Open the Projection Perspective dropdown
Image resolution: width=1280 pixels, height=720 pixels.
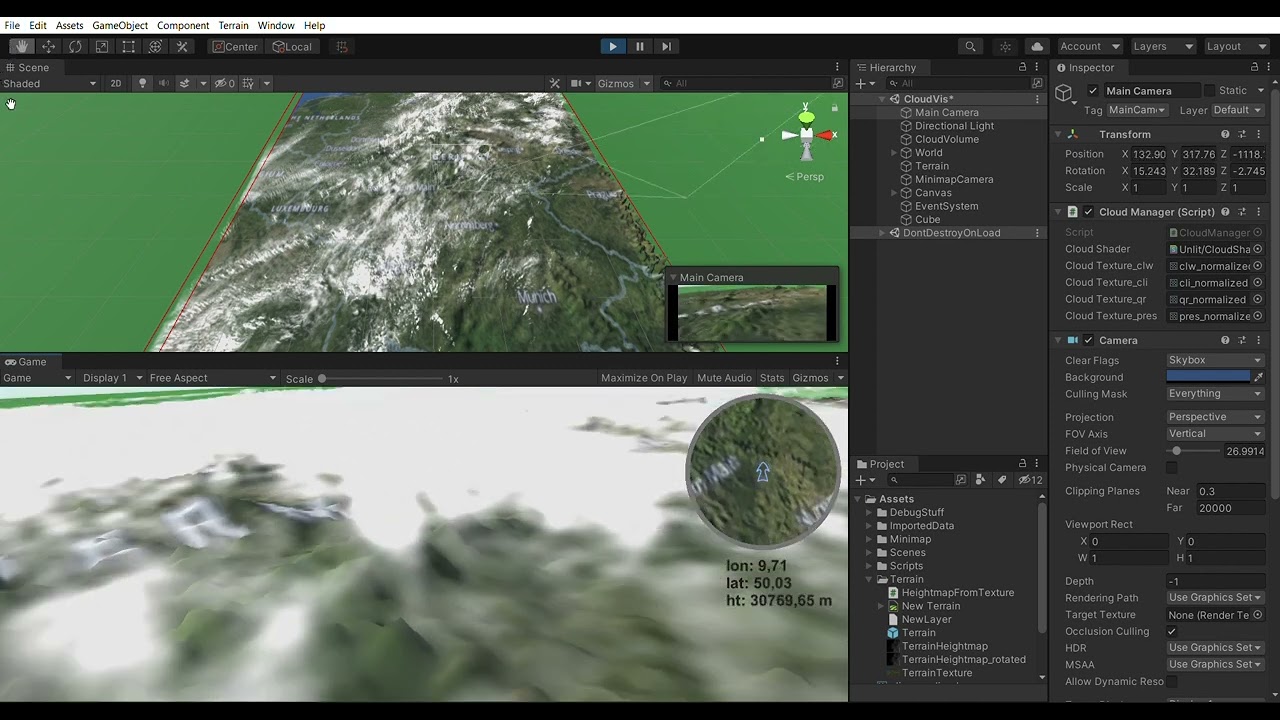pos(1215,417)
